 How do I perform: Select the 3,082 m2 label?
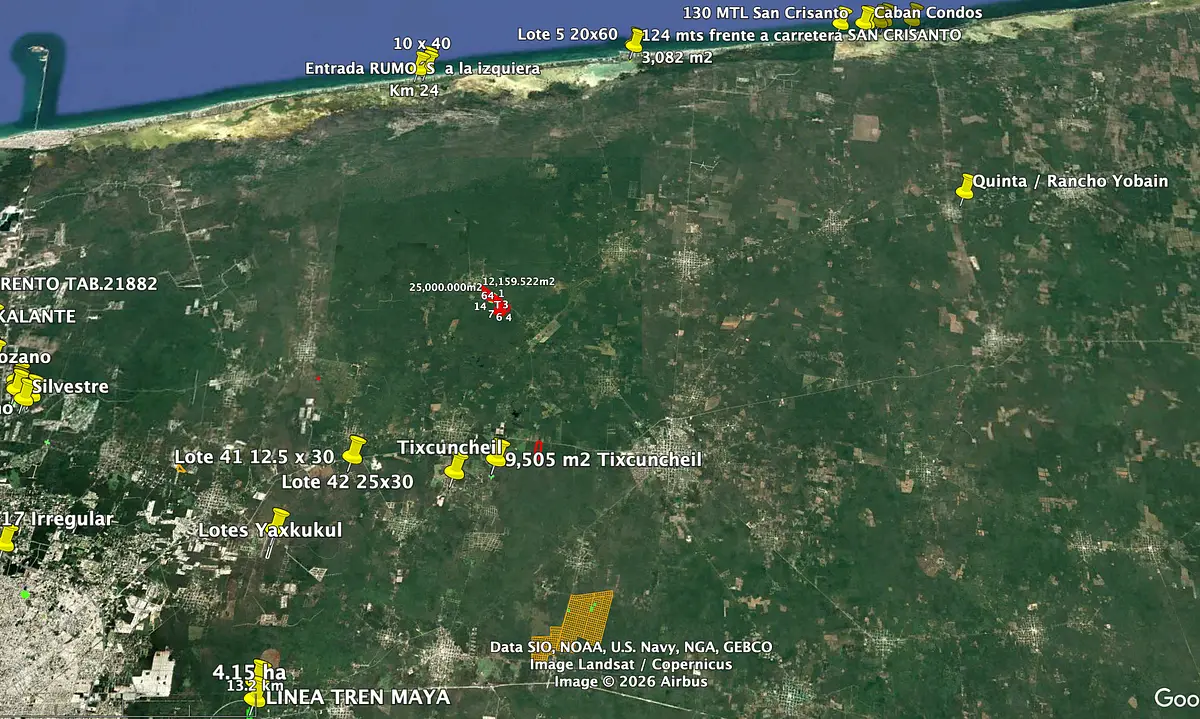point(677,58)
